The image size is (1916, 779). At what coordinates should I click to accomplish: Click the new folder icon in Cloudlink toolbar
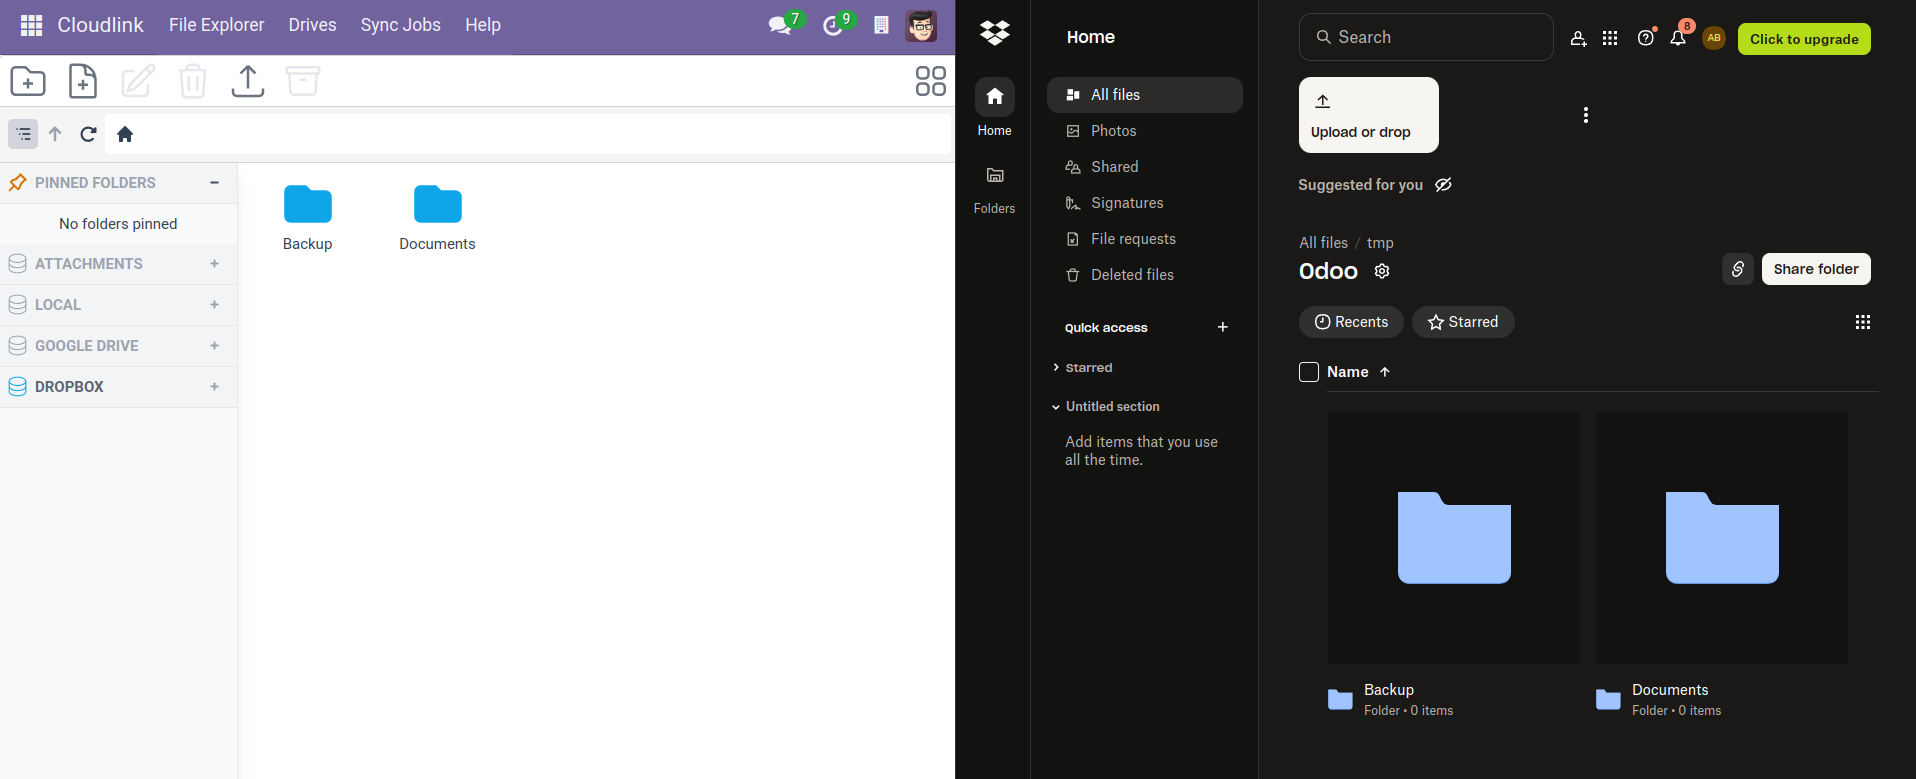[x=28, y=81]
